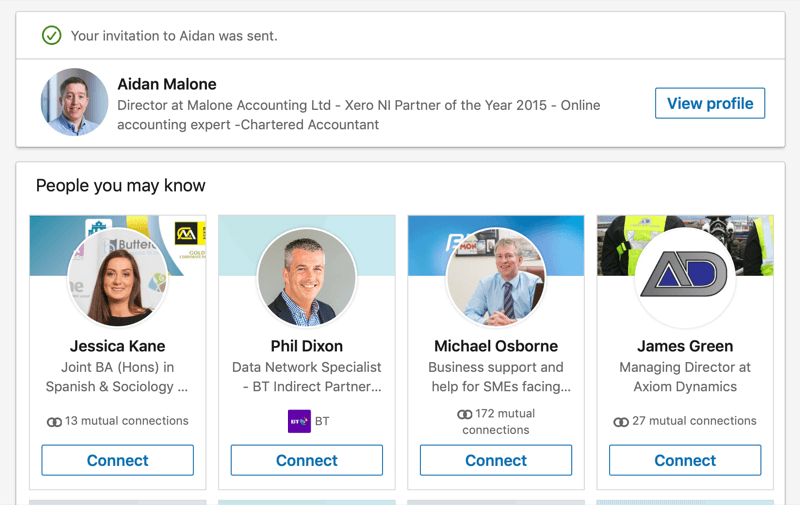This screenshot has height=505, width=800.
Task: Open the Aidan Malone name link
Action: [x=167, y=84]
